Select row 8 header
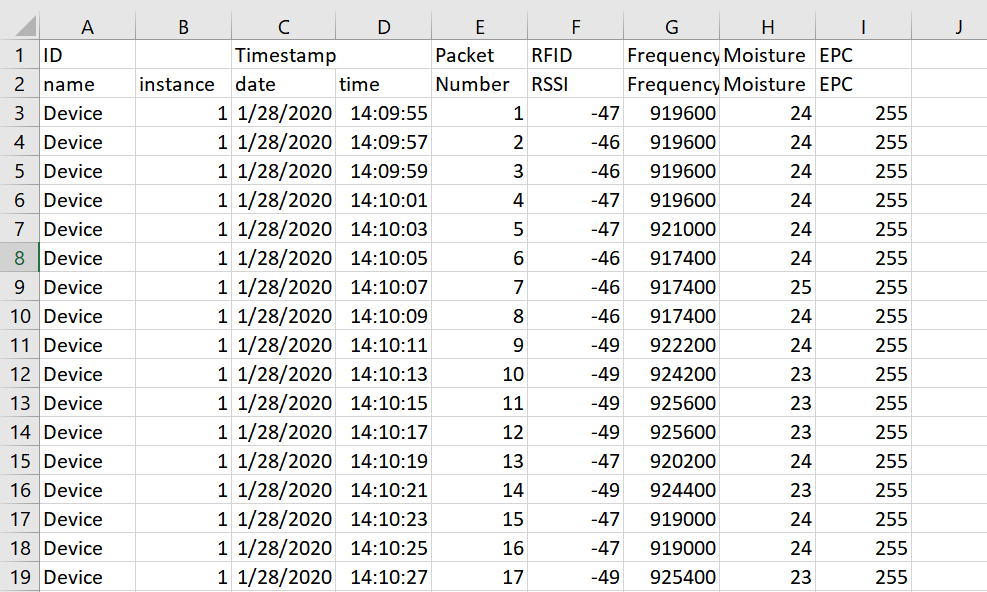Screen dimensions: 987x592 pyautogui.click(x=20, y=258)
